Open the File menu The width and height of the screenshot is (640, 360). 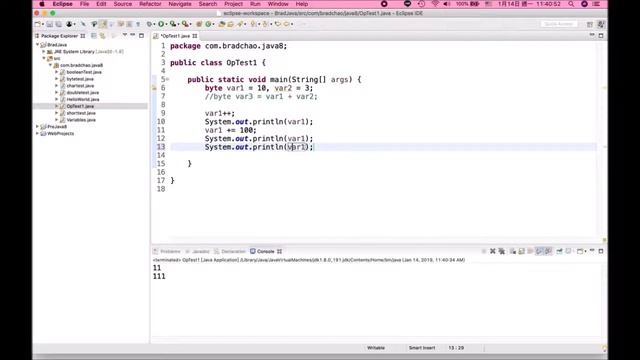coord(84,4)
